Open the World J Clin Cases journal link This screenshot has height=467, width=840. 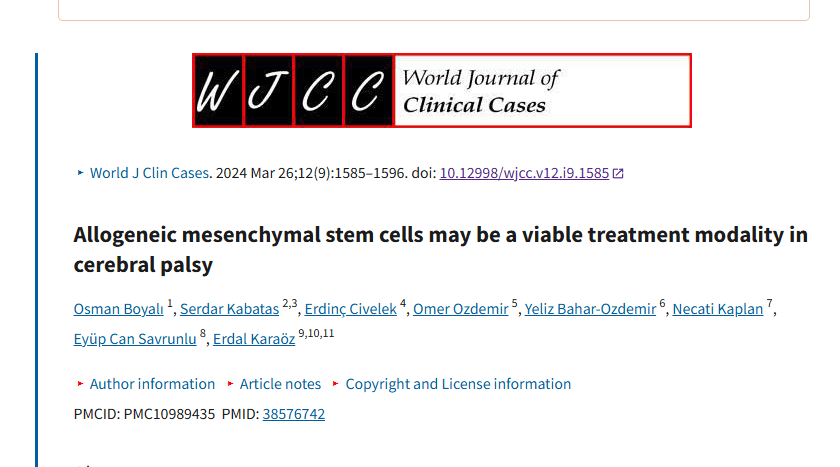tap(149, 173)
